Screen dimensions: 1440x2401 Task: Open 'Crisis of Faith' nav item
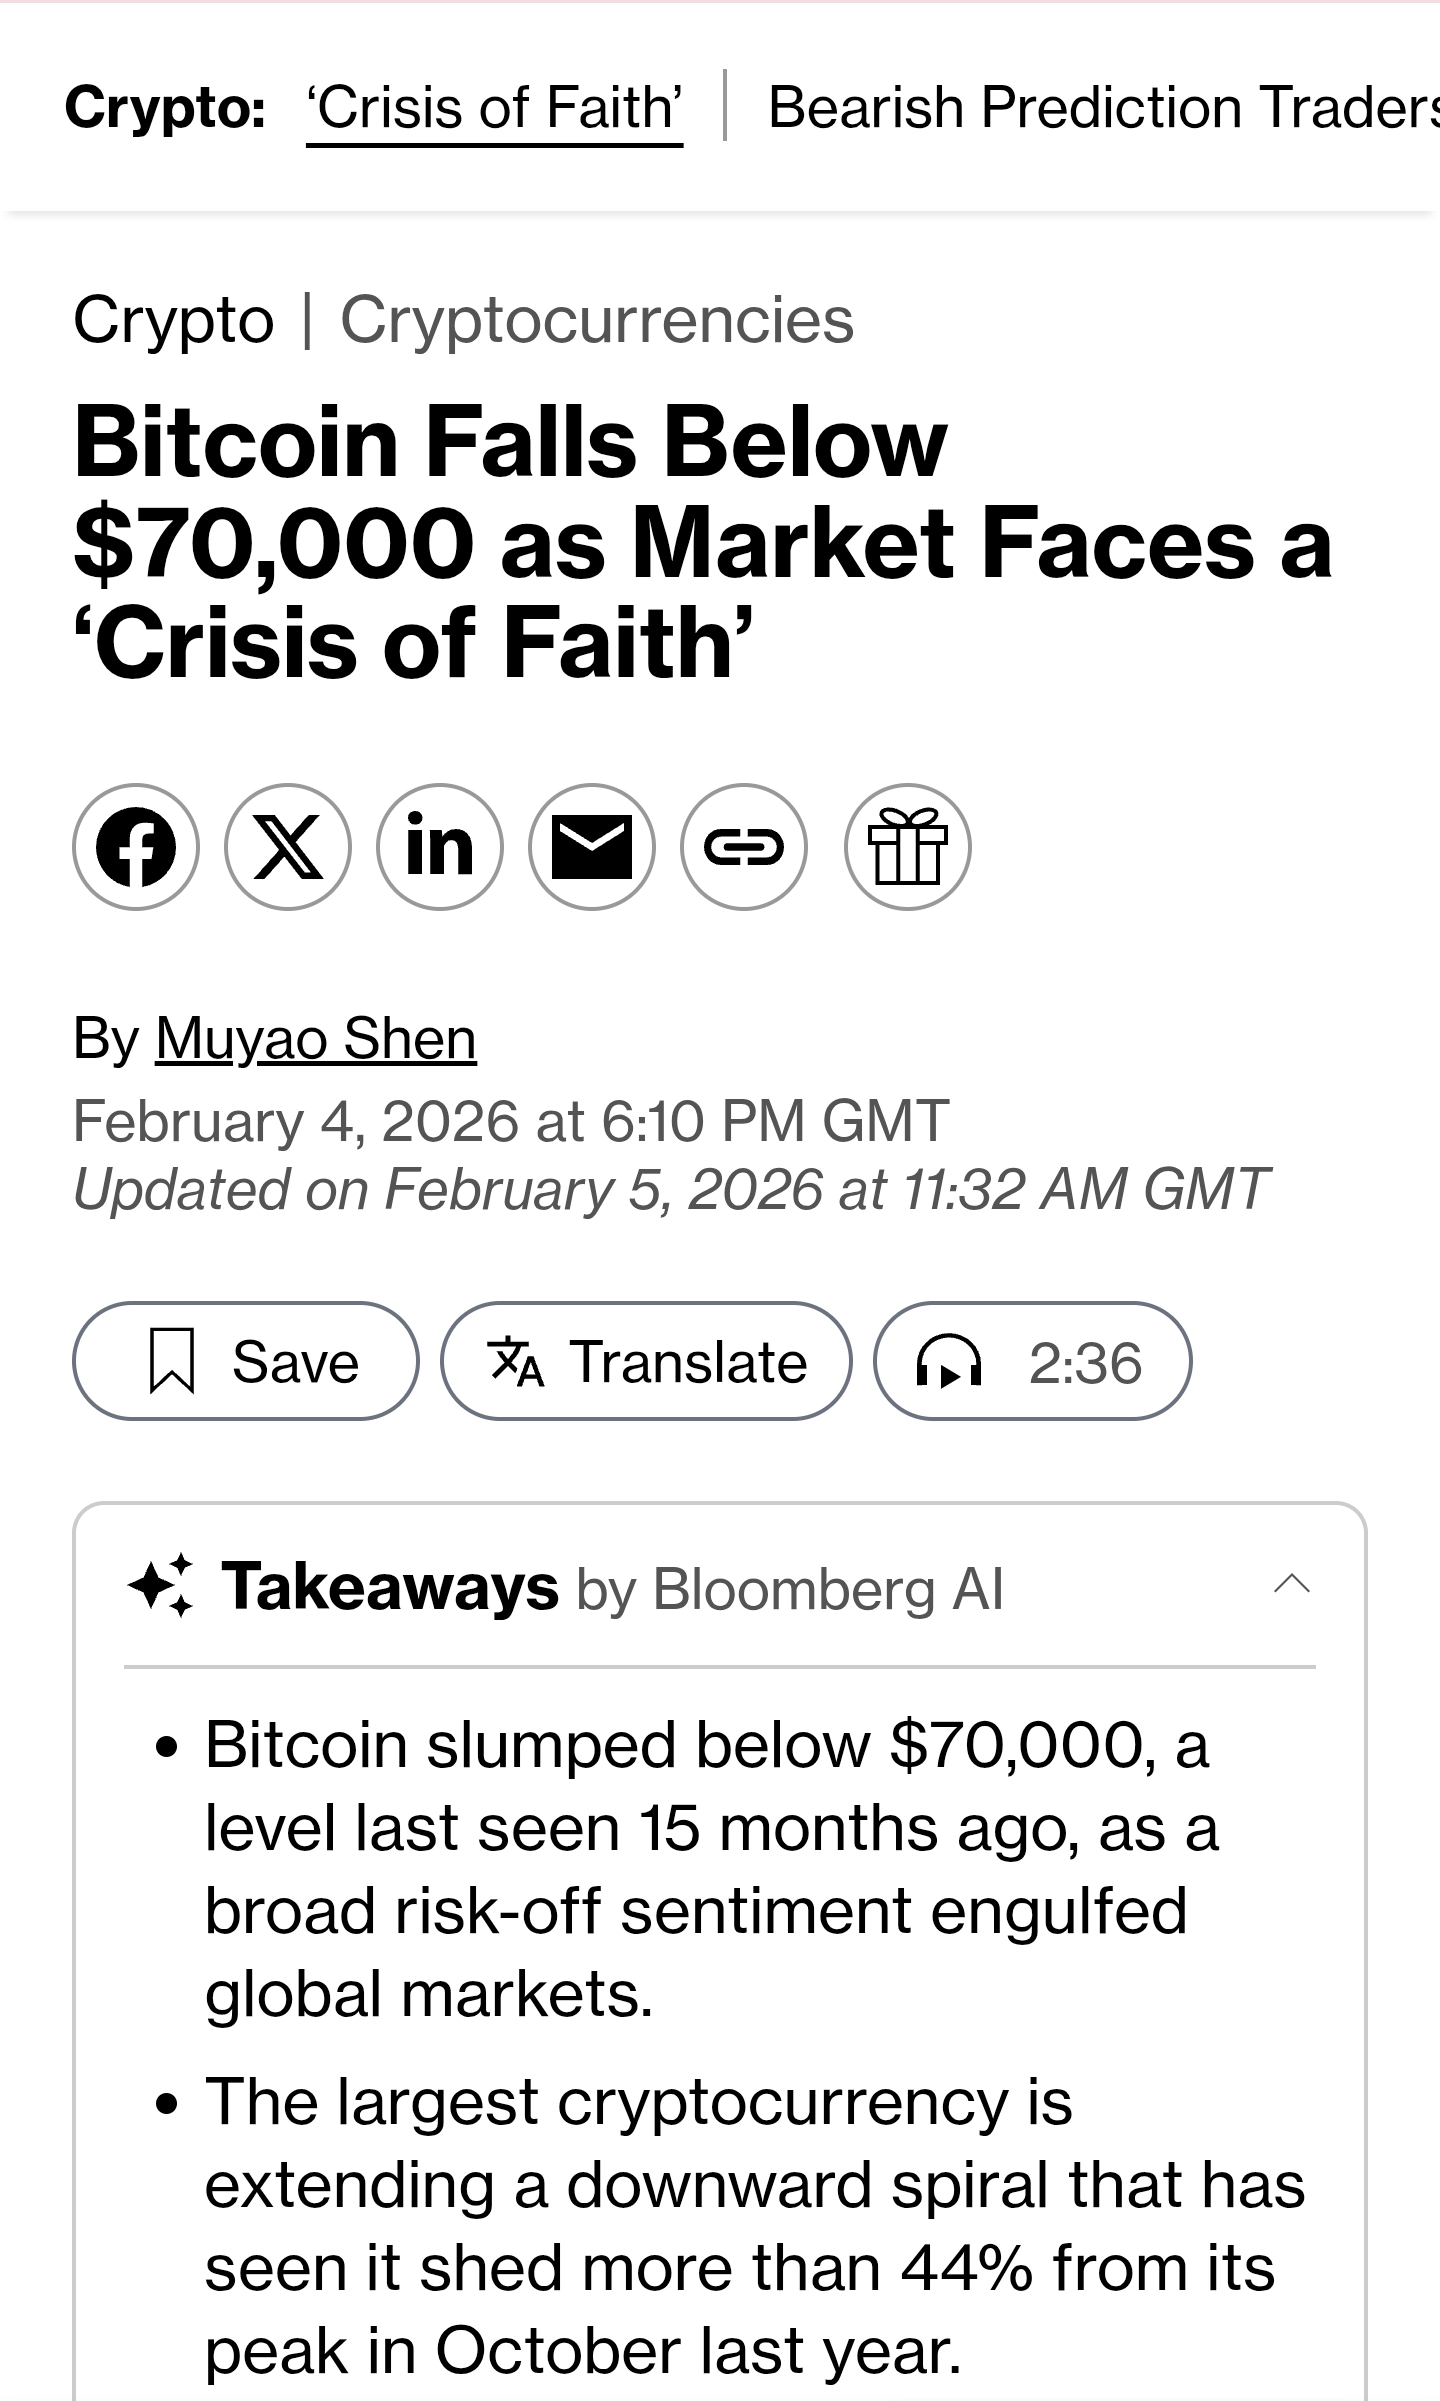coord(495,108)
